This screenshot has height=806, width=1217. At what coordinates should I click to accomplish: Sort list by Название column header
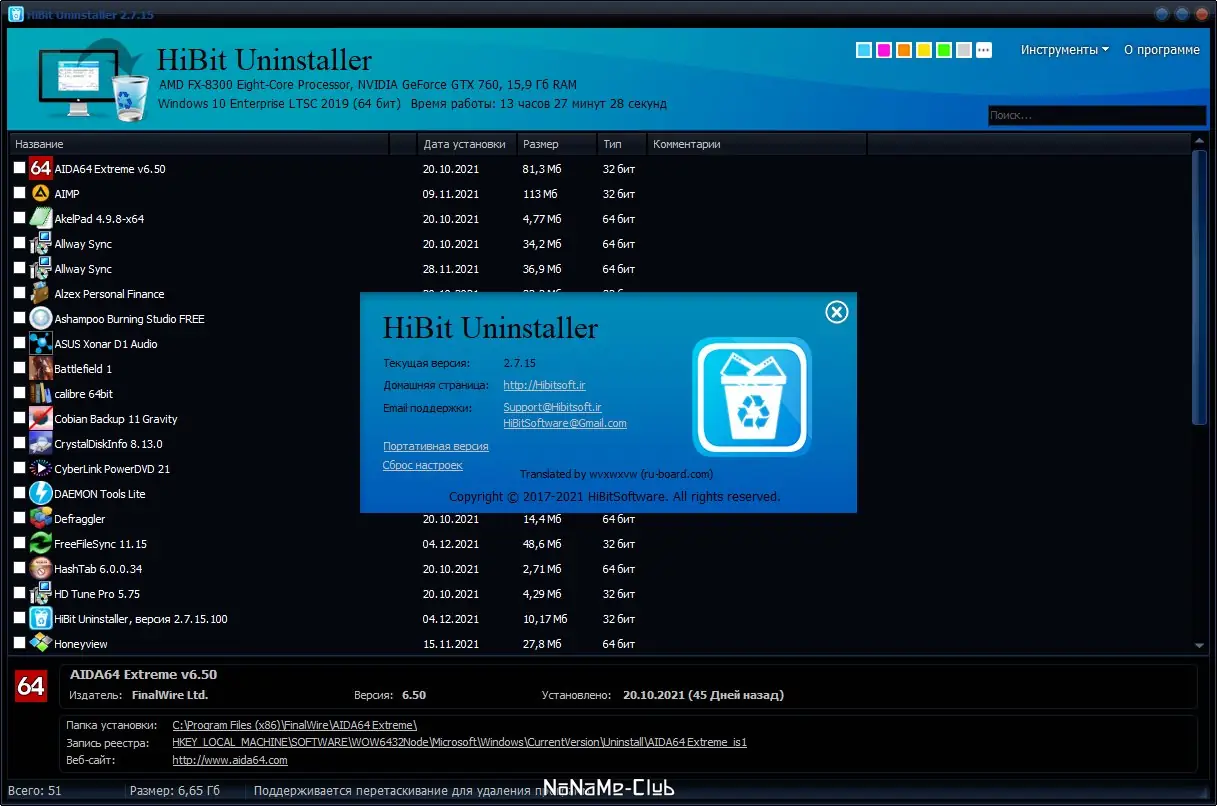(199, 144)
